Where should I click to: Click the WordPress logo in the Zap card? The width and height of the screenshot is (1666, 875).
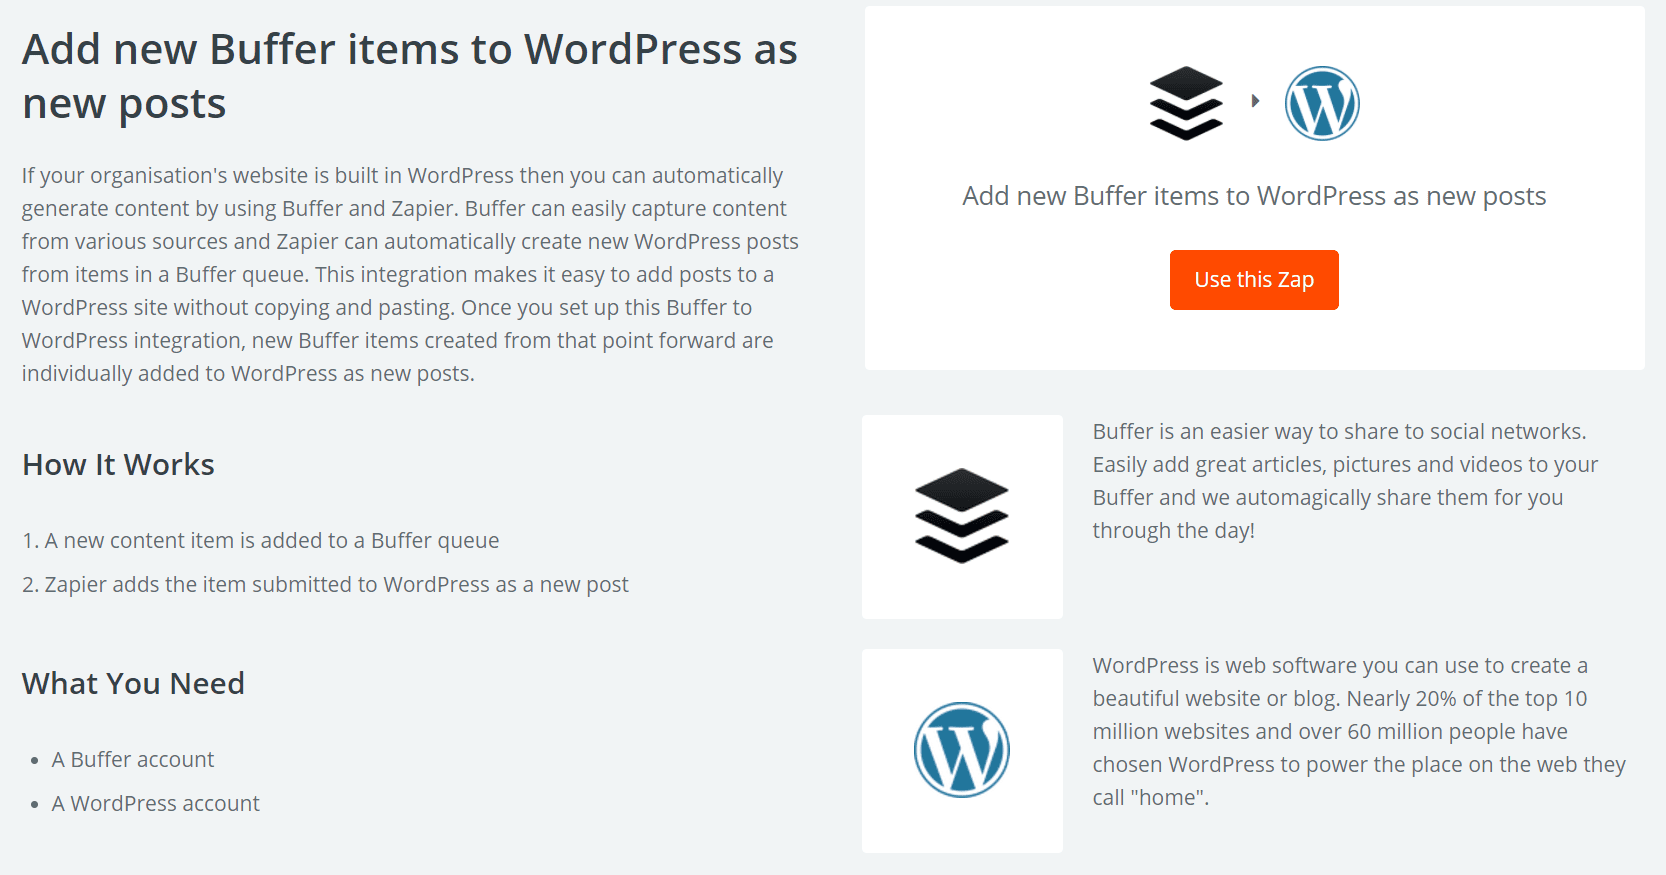(x=1322, y=103)
